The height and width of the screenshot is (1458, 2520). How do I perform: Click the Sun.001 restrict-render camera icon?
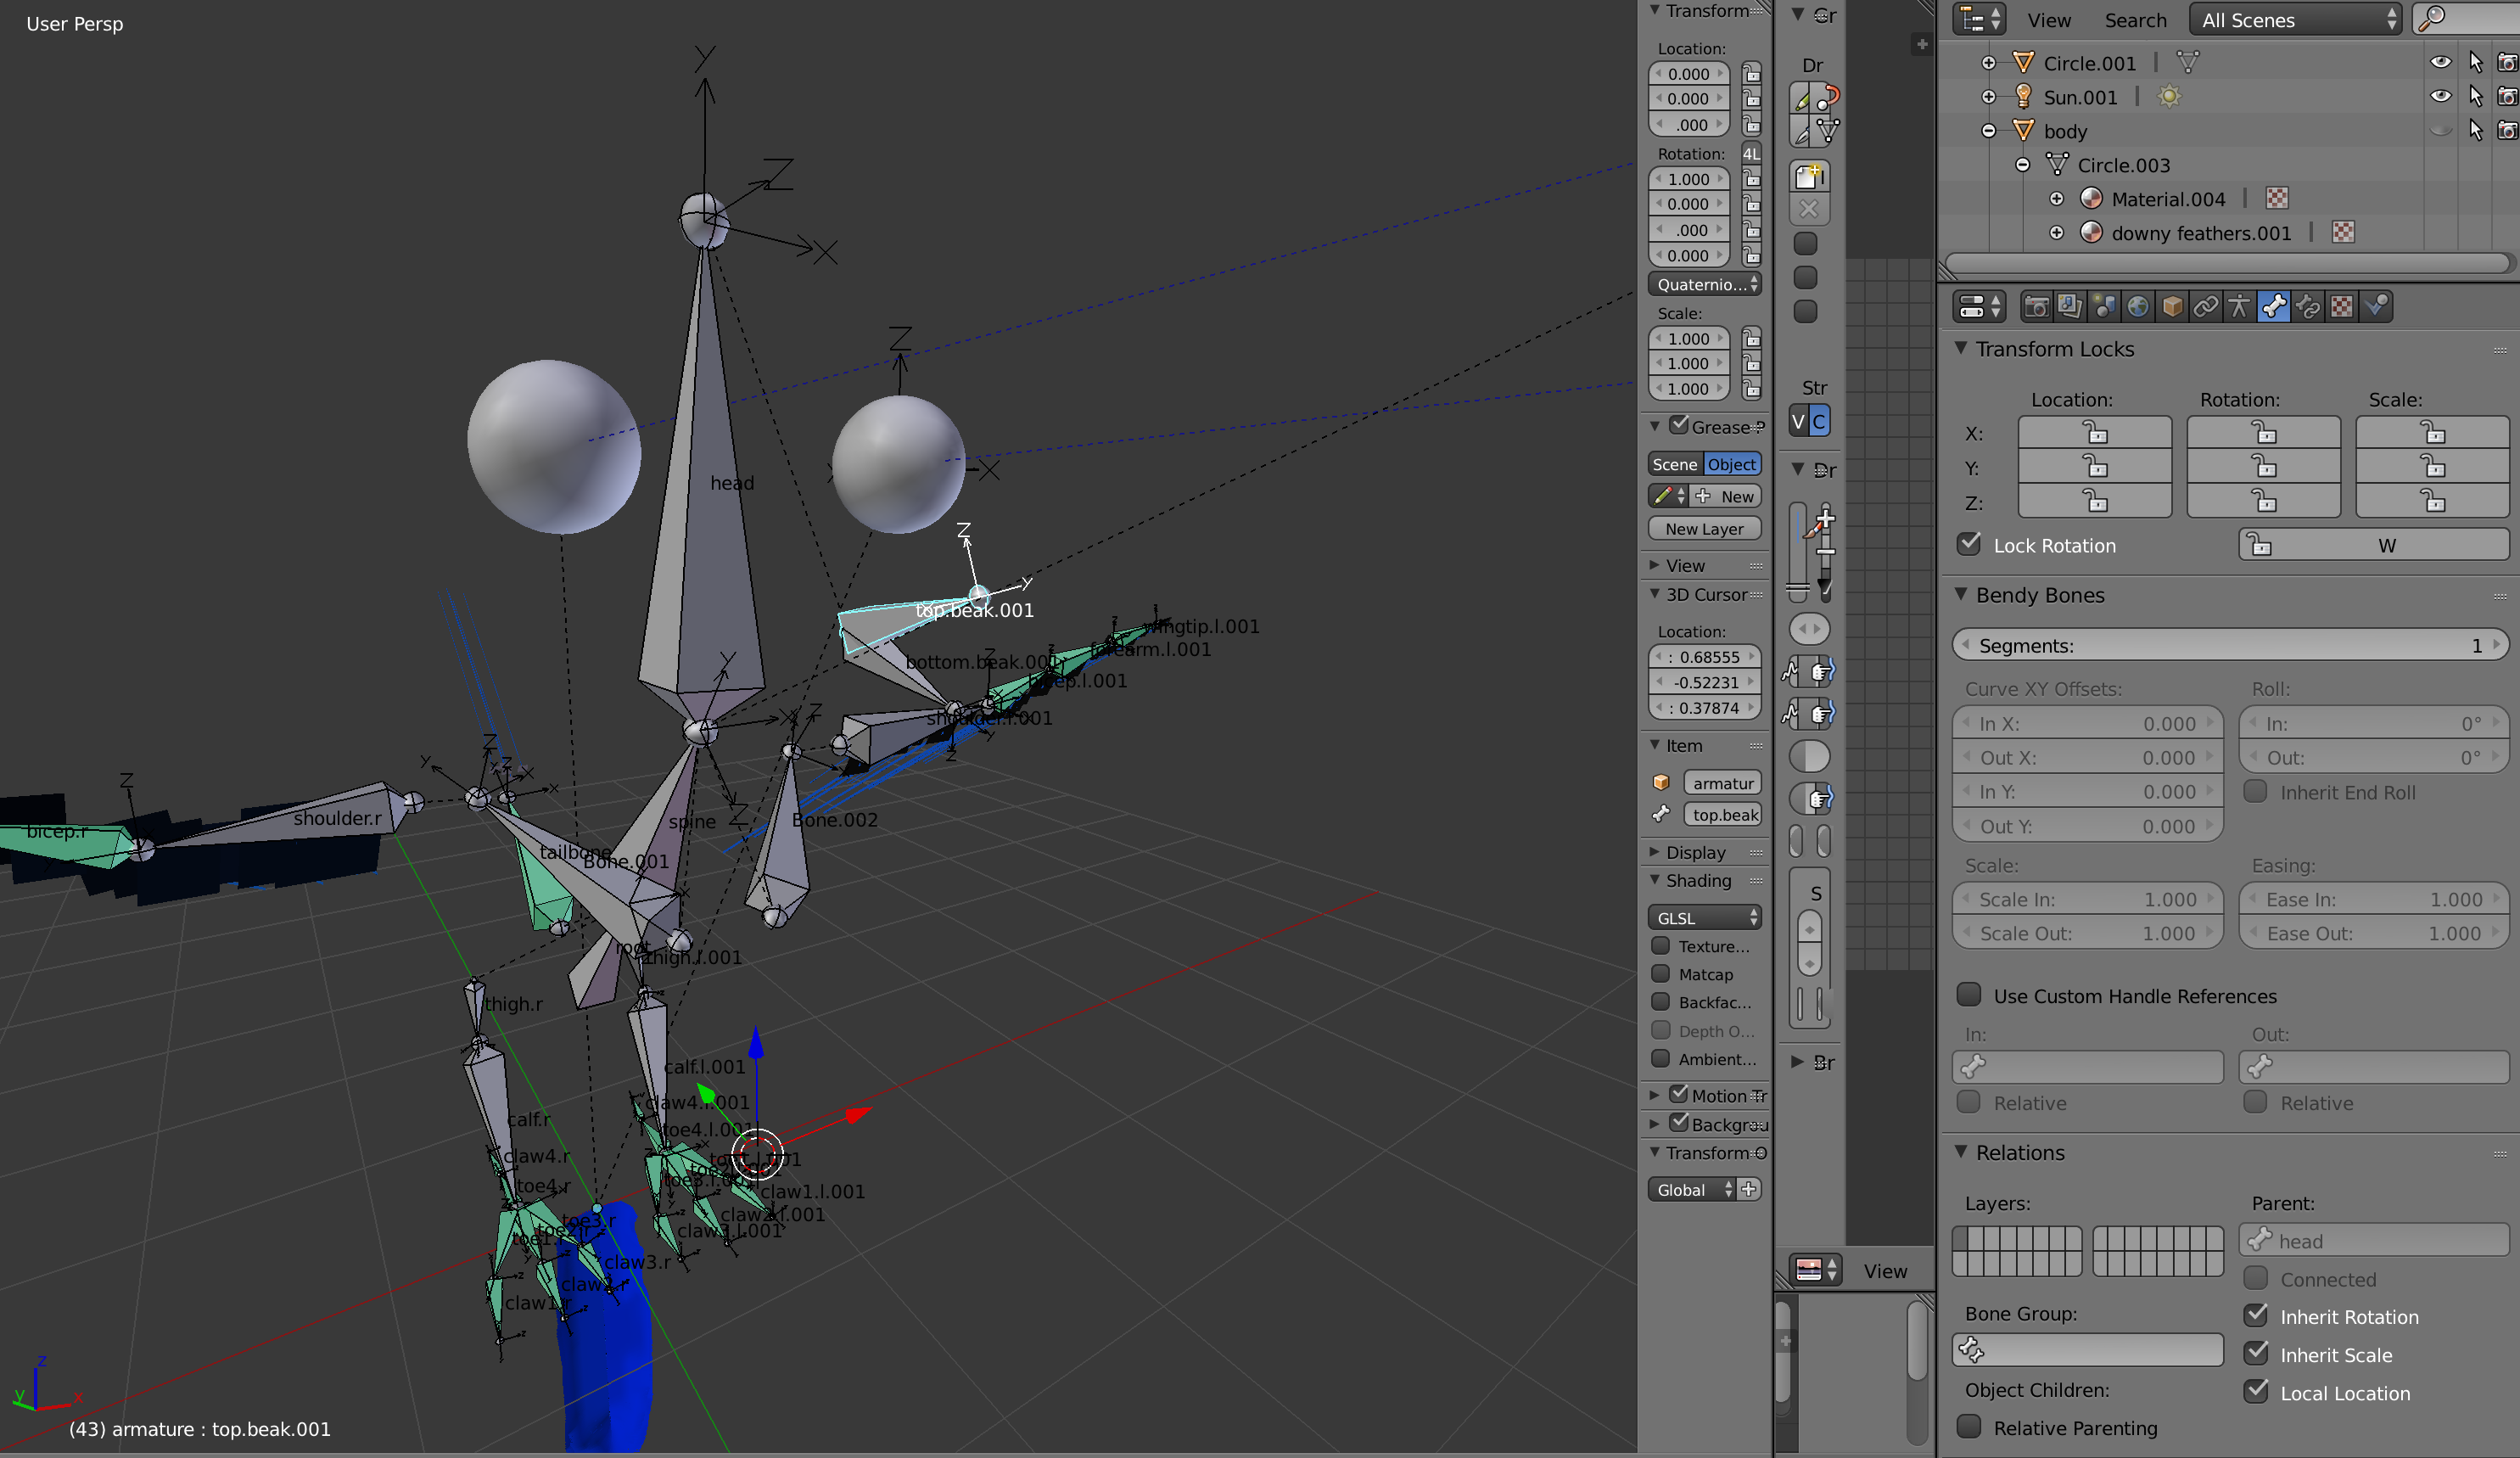(x=2507, y=97)
